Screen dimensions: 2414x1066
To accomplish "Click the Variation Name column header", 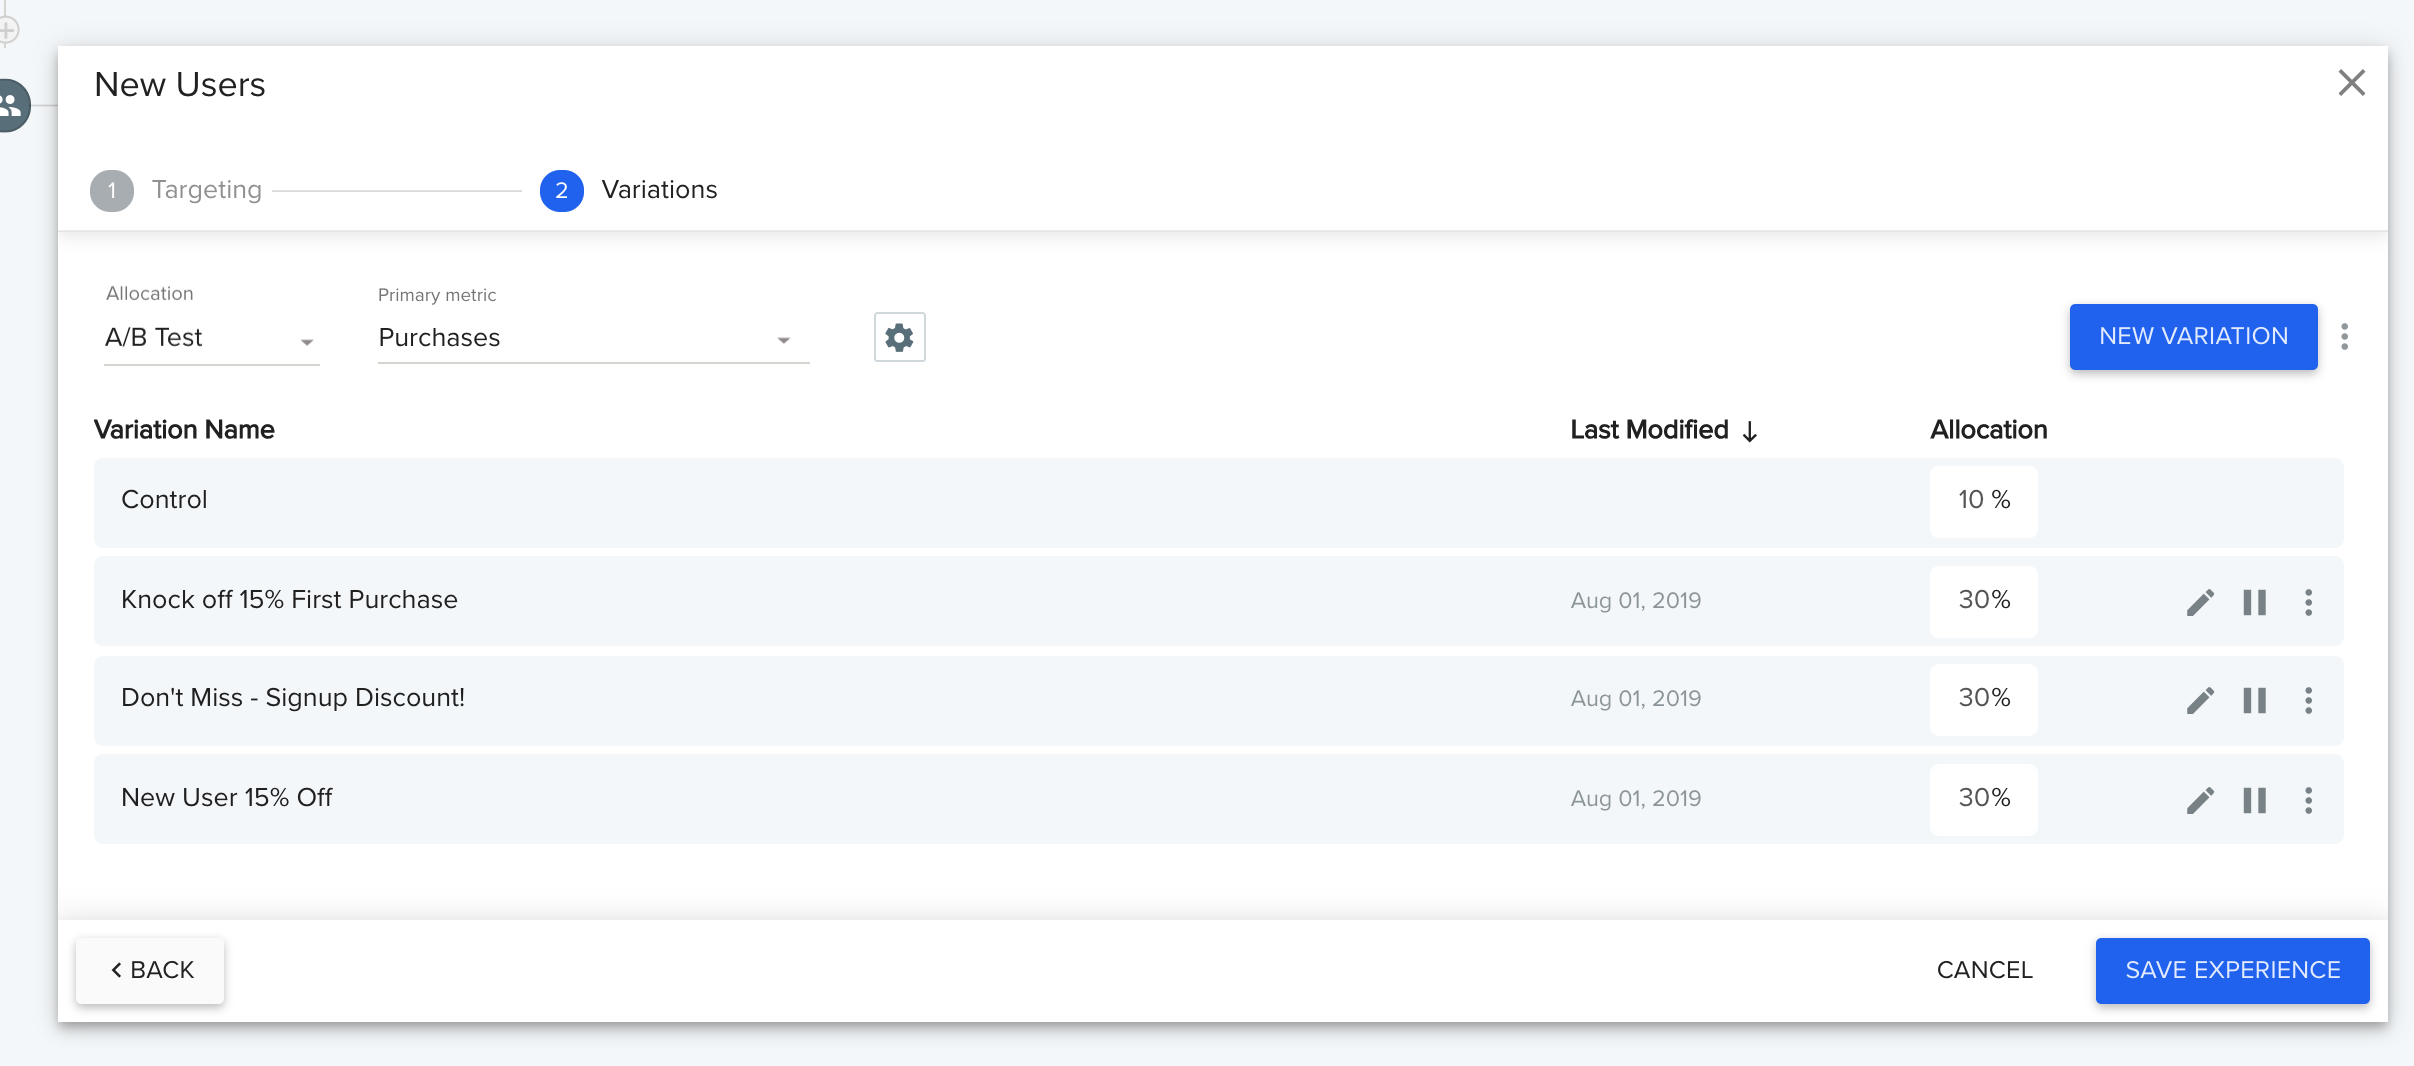I will click(184, 430).
